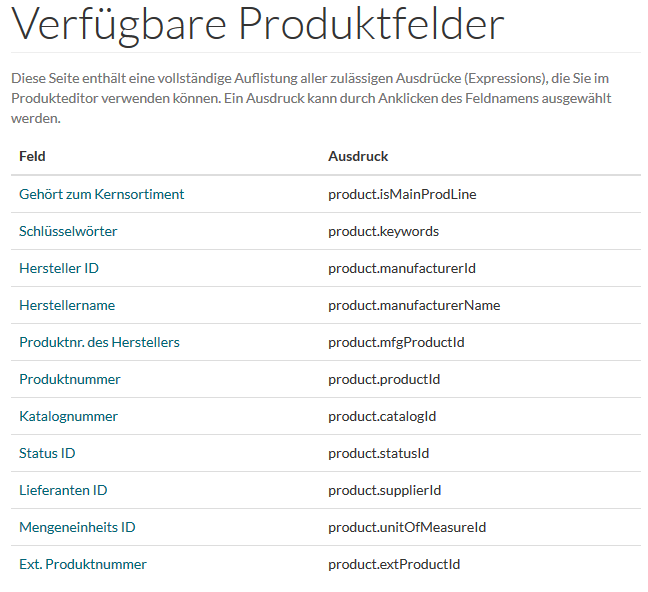Select the Herstellername field link
The image size is (648, 592).
tap(67, 305)
